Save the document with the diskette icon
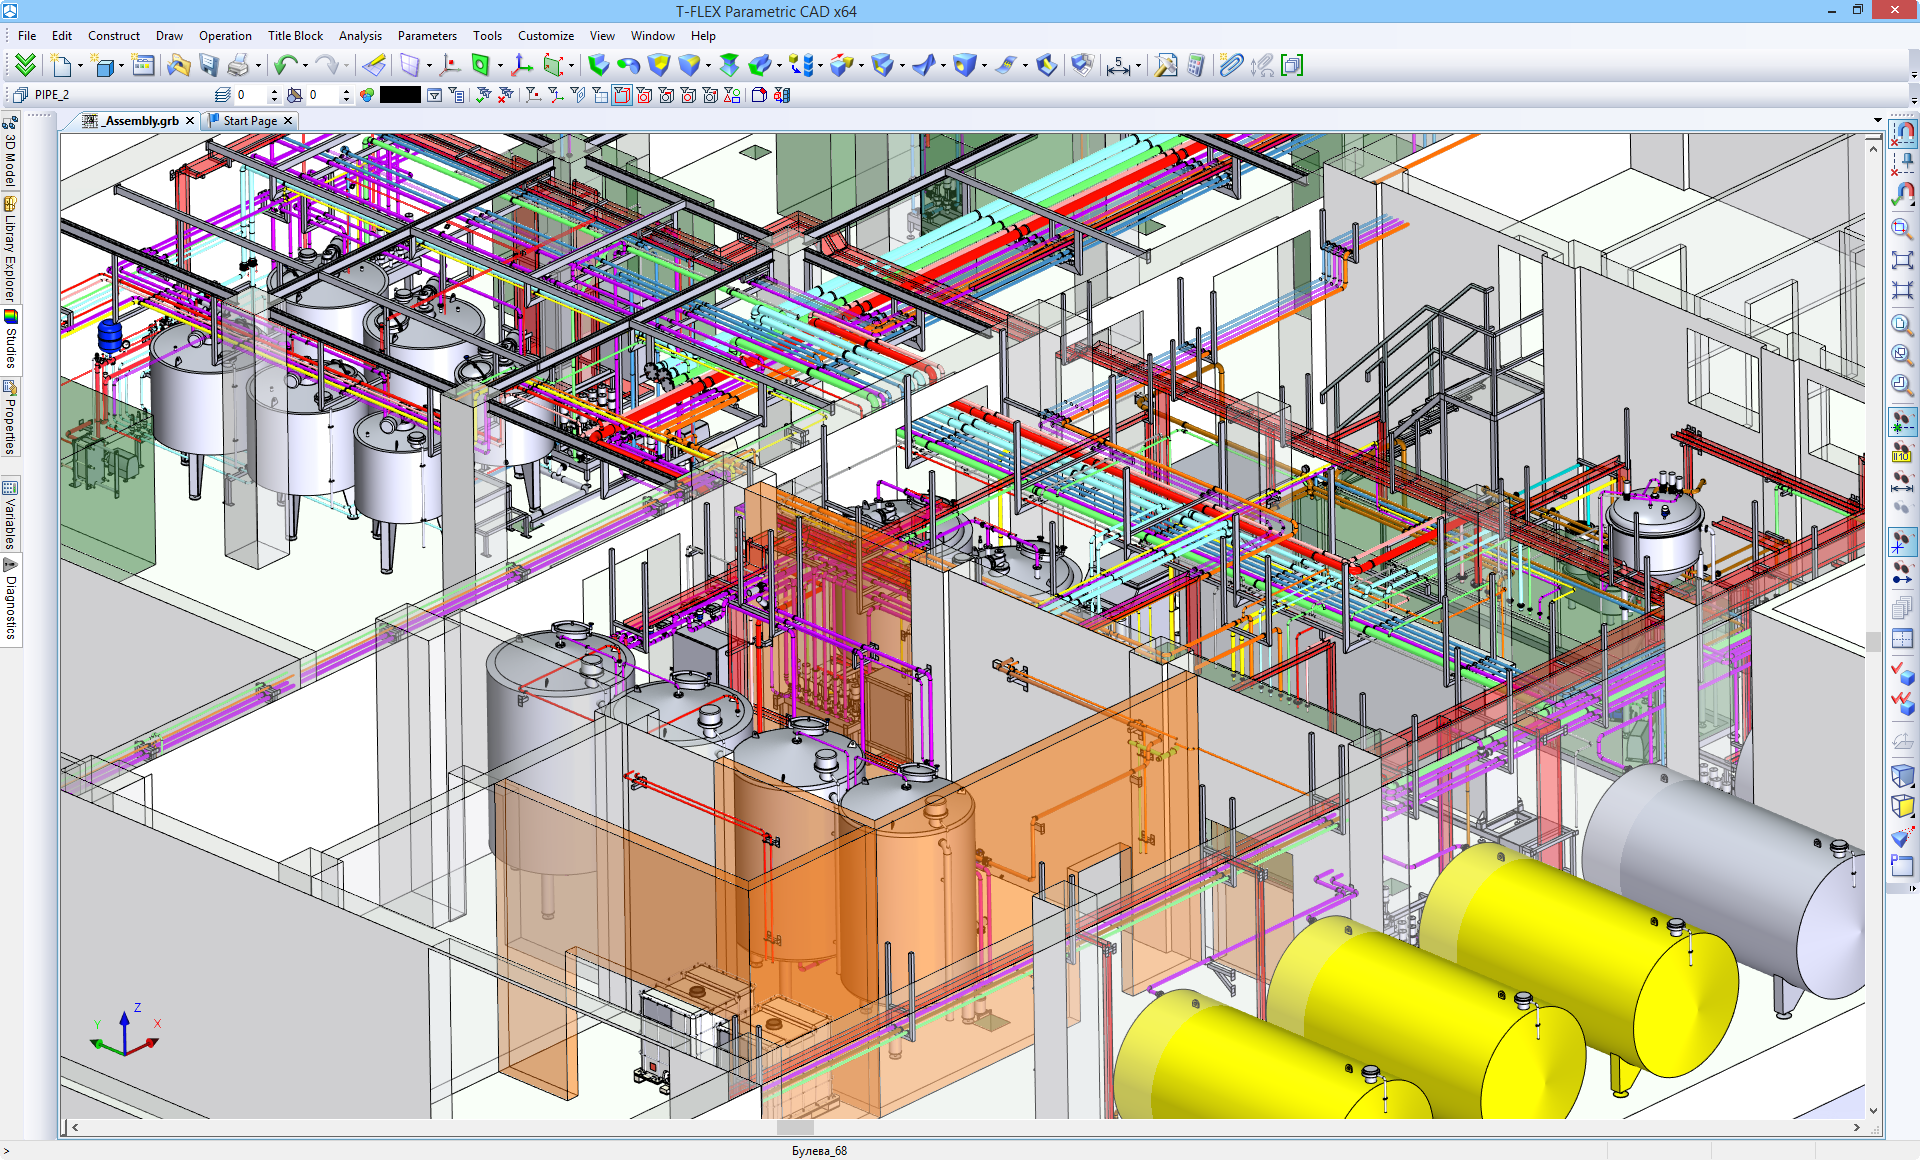Image resolution: width=1920 pixels, height=1160 pixels. (x=208, y=65)
